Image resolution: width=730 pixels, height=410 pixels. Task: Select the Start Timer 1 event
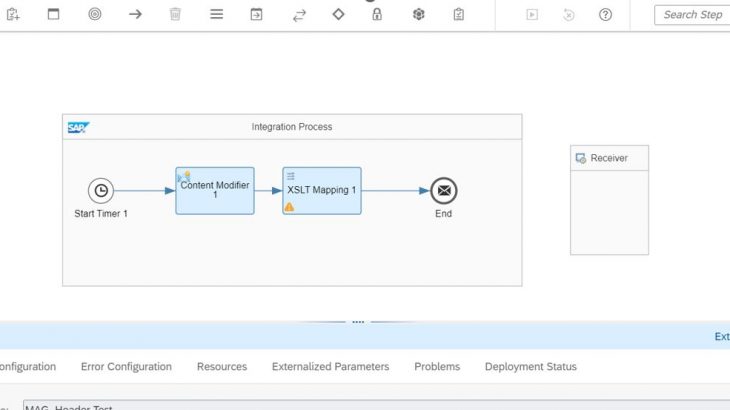click(100, 191)
